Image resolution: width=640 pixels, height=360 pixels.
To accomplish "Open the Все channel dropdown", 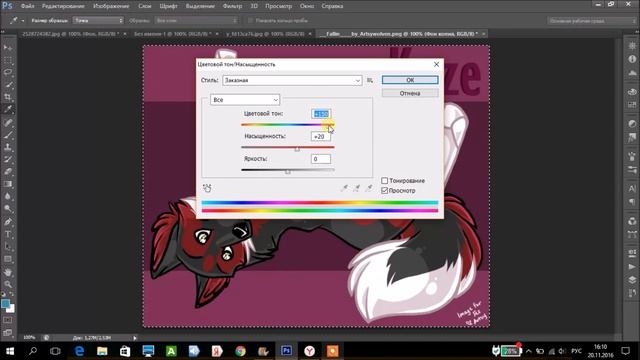I will coord(245,100).
